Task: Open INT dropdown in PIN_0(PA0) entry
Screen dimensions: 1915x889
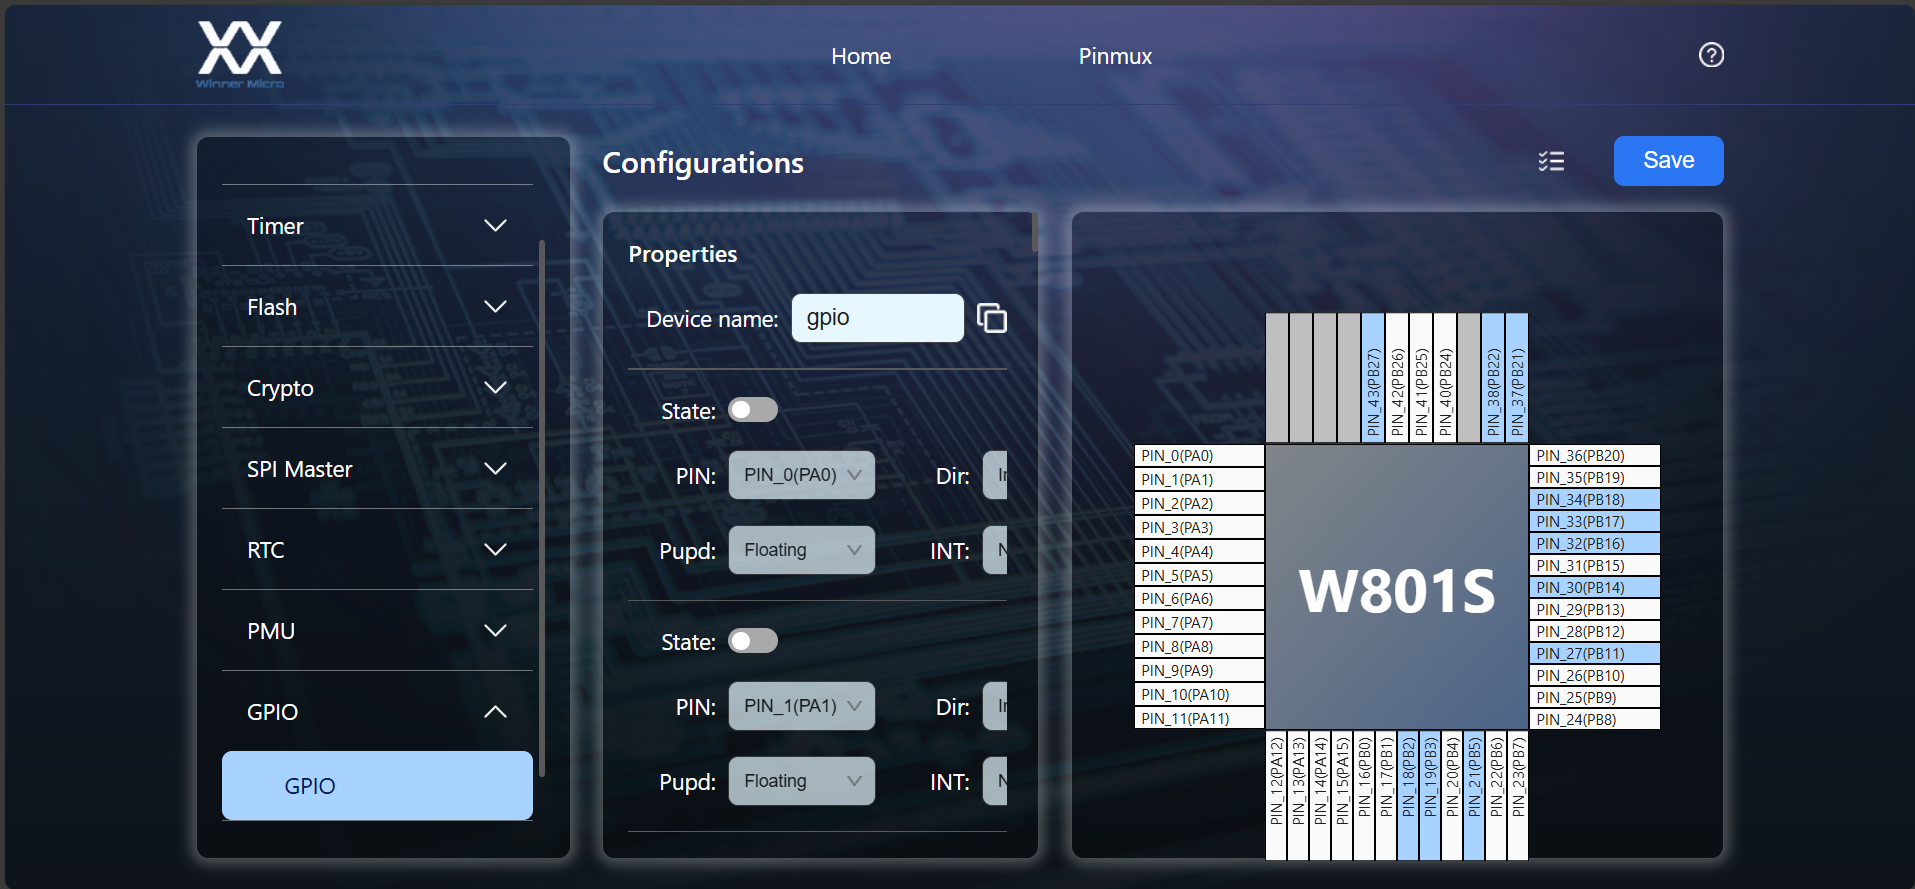Action: point(996,550)
